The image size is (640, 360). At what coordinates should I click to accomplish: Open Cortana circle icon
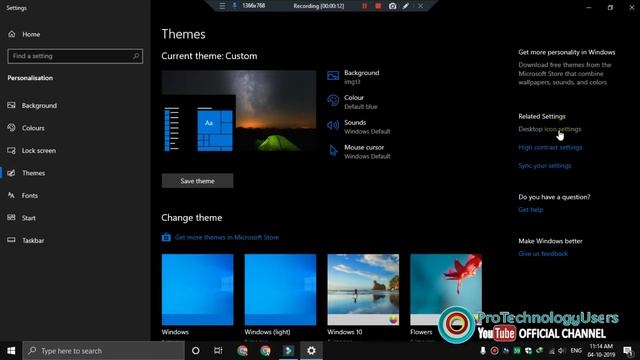point(196,351)
